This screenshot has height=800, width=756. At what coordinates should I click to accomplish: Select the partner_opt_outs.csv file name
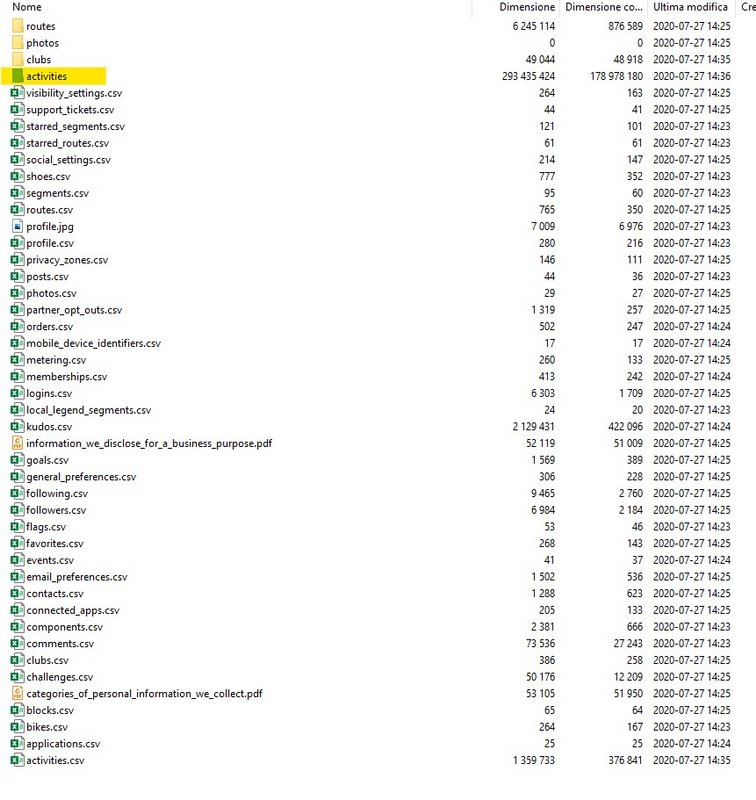tap(74, 310)
